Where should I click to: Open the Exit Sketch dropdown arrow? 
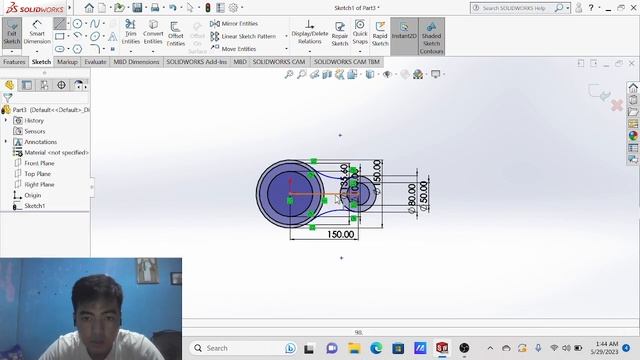(x=12, y=52)
